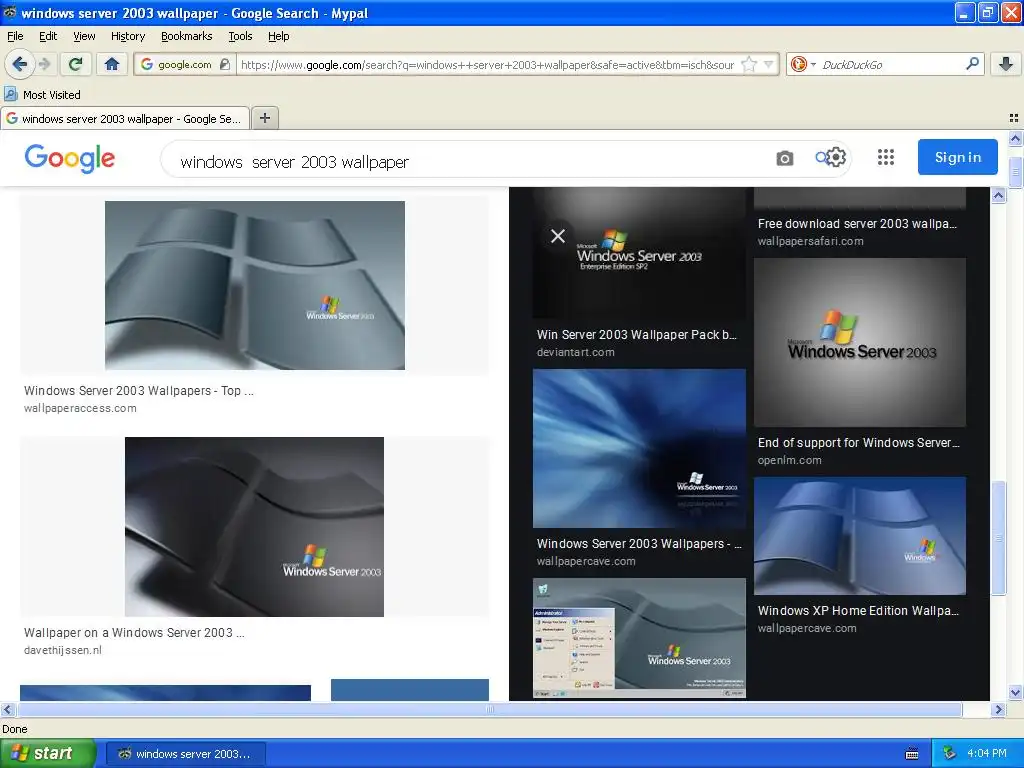
Task: Click the Forward navigation arrow
Action: tap(44, 64)
